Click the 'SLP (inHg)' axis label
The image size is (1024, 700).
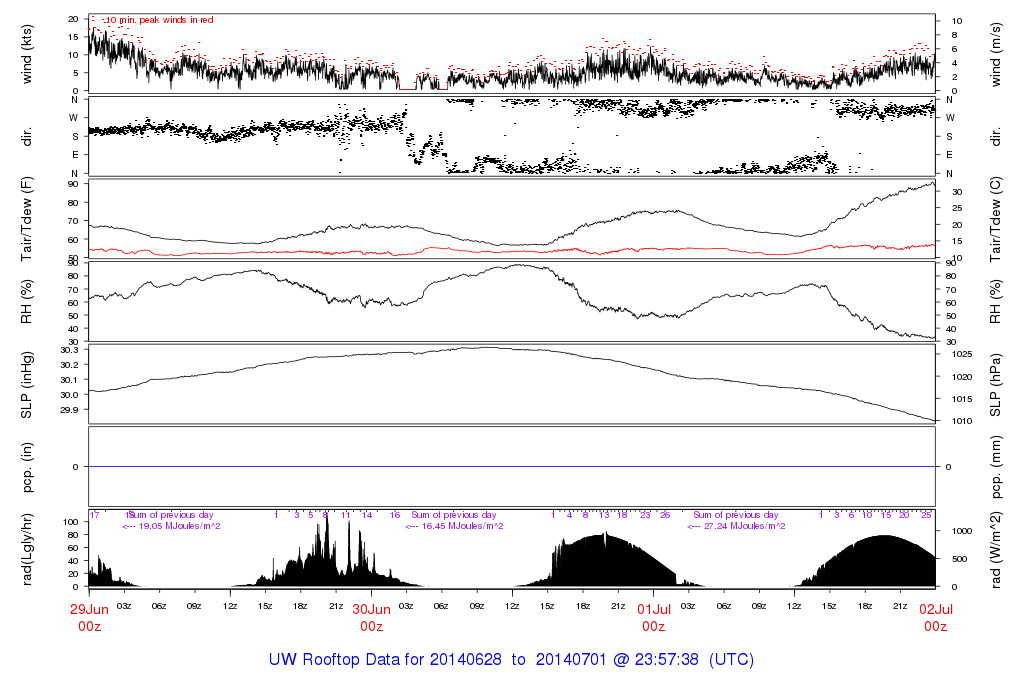pos(27,384)
